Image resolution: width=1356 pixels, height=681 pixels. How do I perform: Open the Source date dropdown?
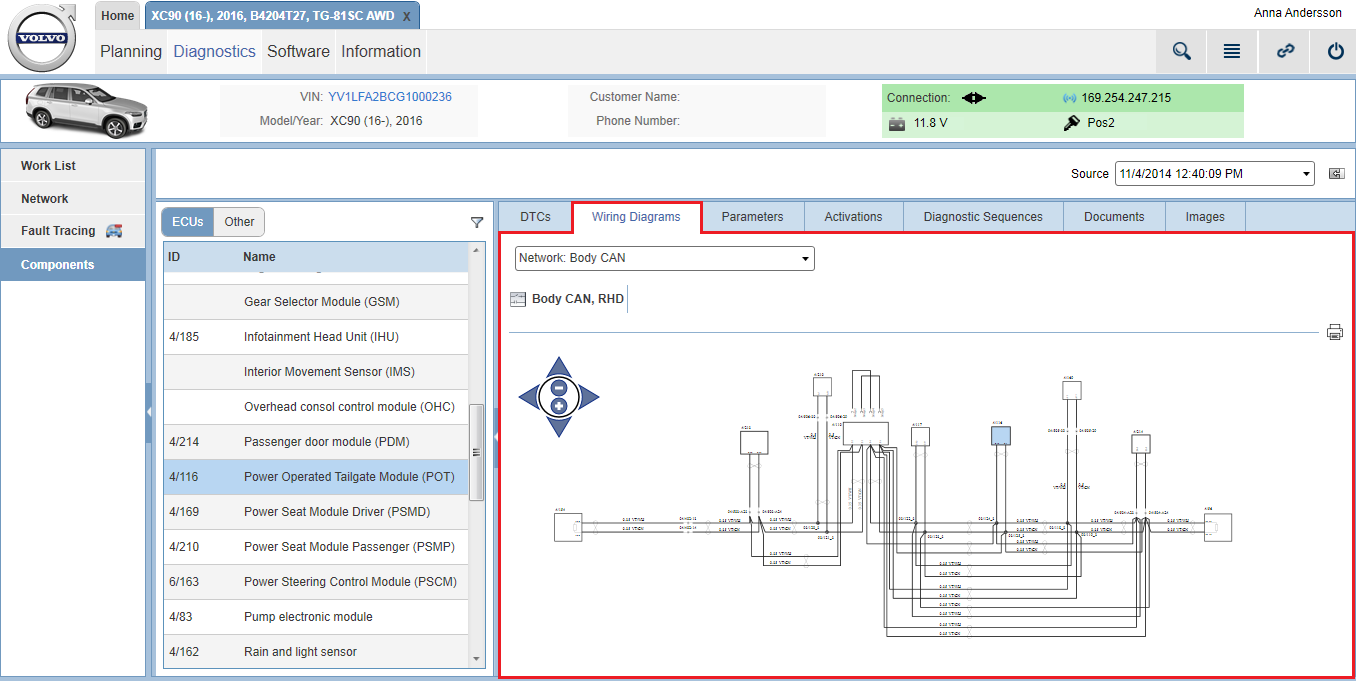[x=1214, y=174]
